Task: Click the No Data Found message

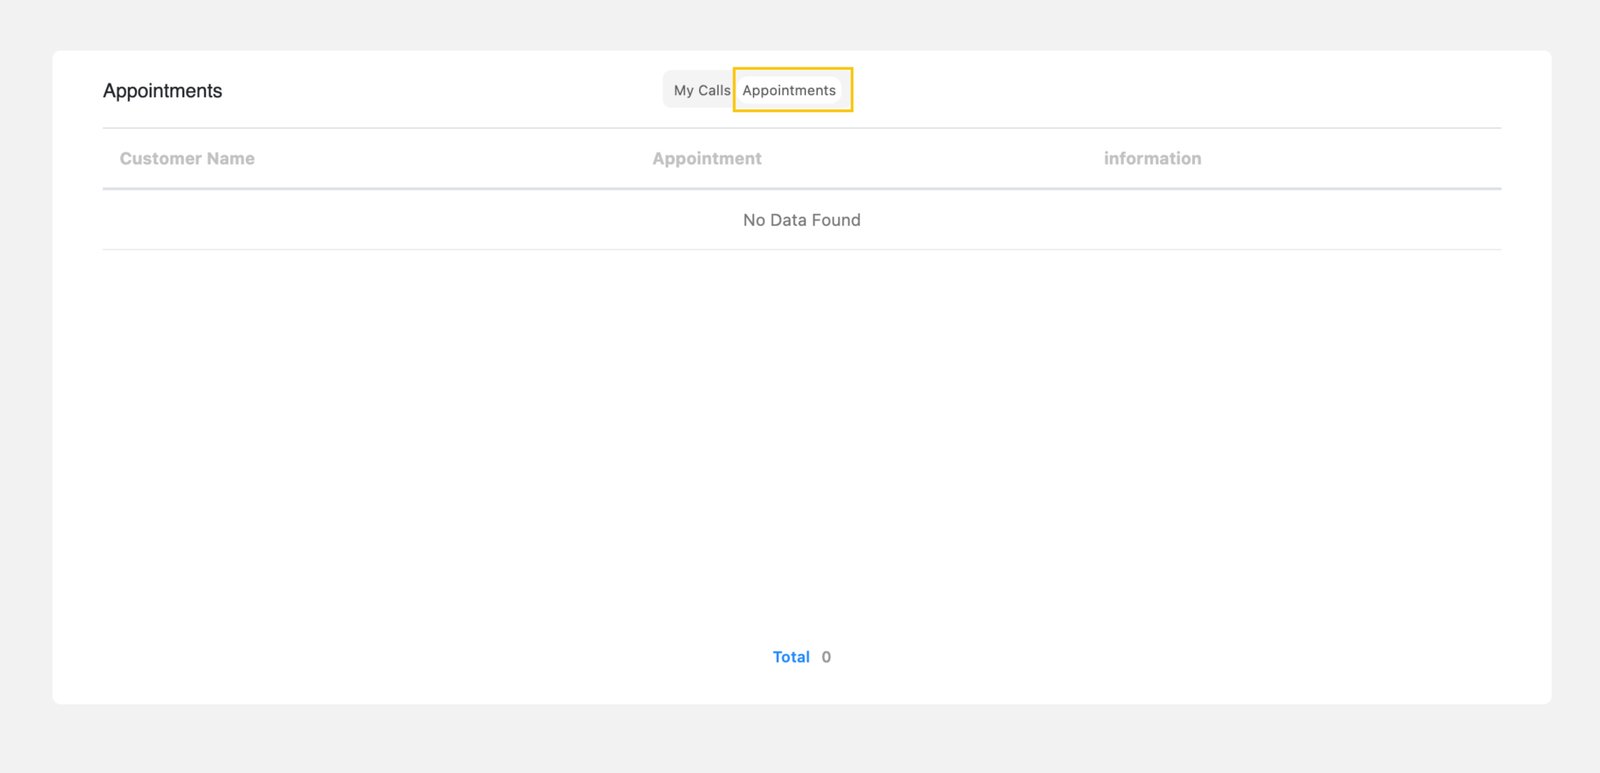Action: coord(801,220)
